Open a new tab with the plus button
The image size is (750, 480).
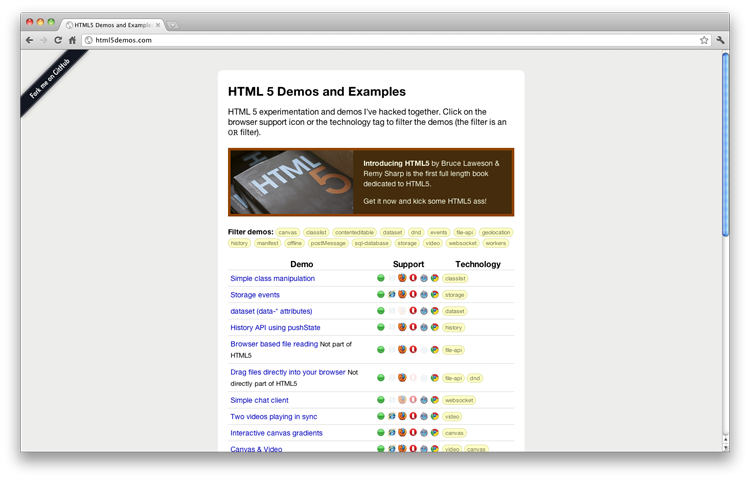173,25
